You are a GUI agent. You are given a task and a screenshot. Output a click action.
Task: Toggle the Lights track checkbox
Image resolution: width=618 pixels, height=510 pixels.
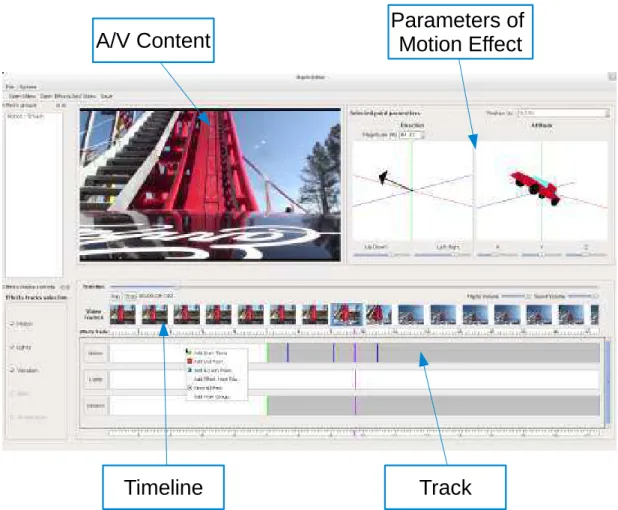point(12,347)
